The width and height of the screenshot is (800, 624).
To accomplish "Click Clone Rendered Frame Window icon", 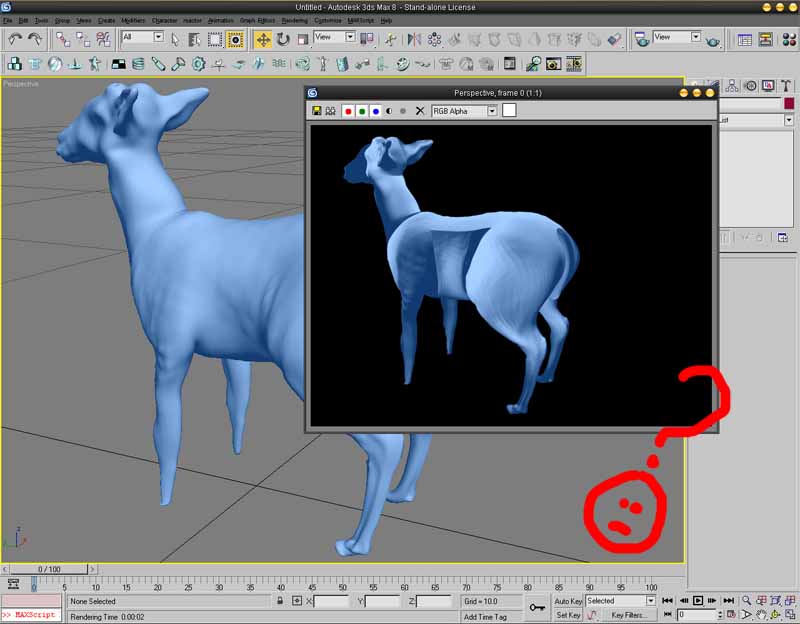I will 331,111.
